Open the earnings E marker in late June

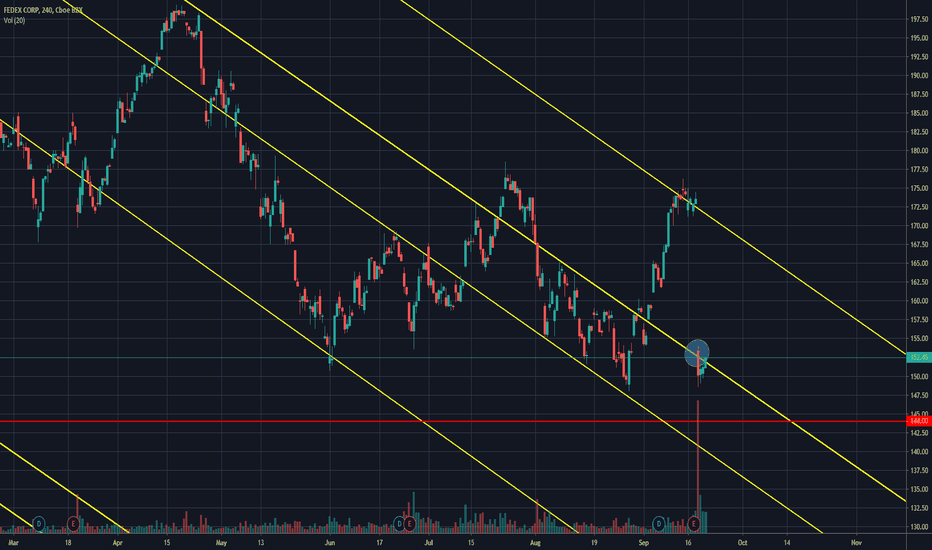409,524
